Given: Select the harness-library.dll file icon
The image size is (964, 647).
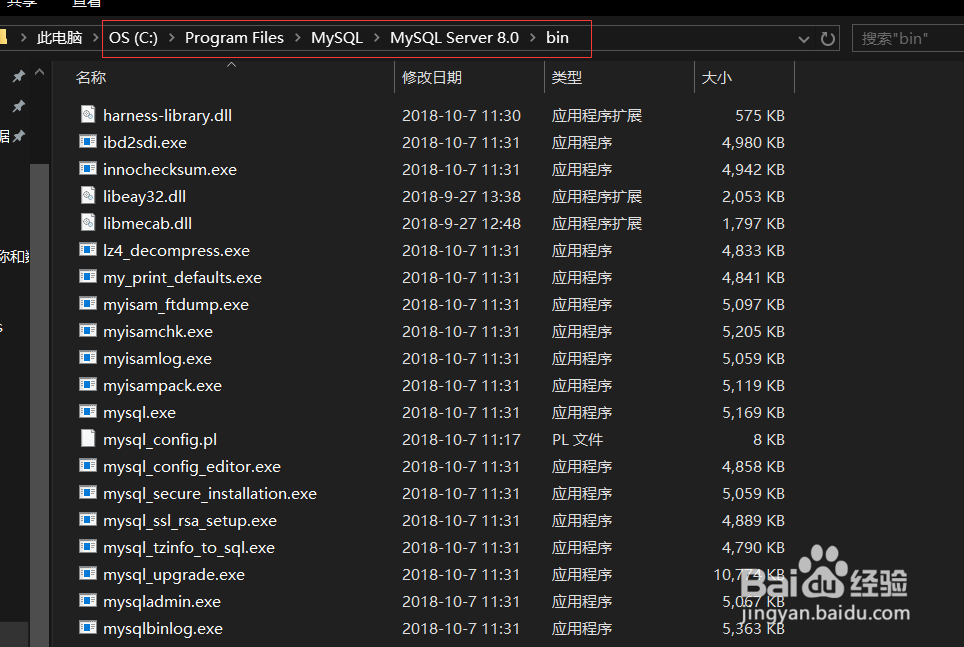Looking at the screenshot, I should coord(88,114).
